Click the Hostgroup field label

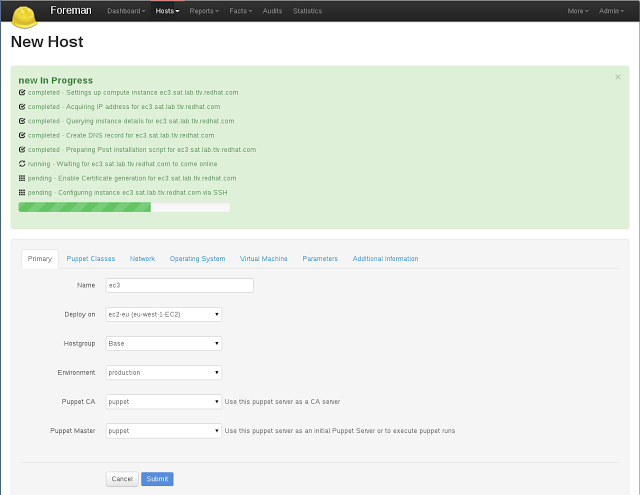coord(79,344)
